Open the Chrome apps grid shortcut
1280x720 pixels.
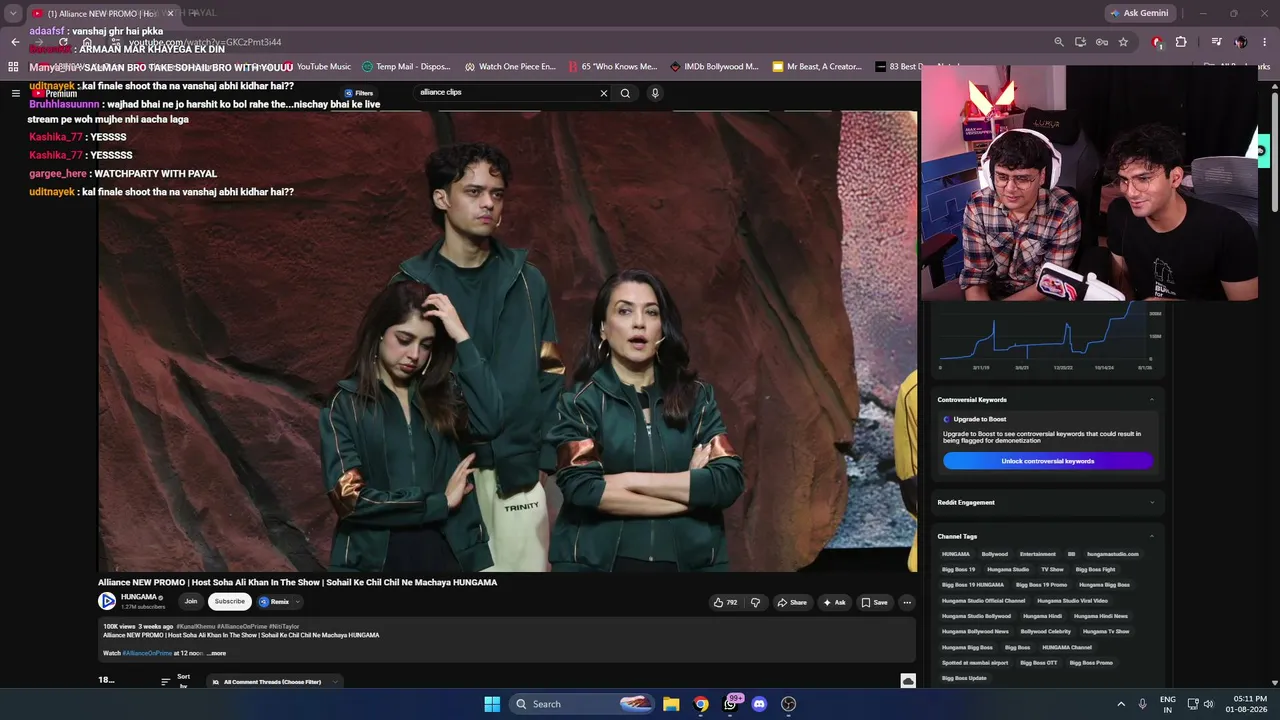(14, 67)
